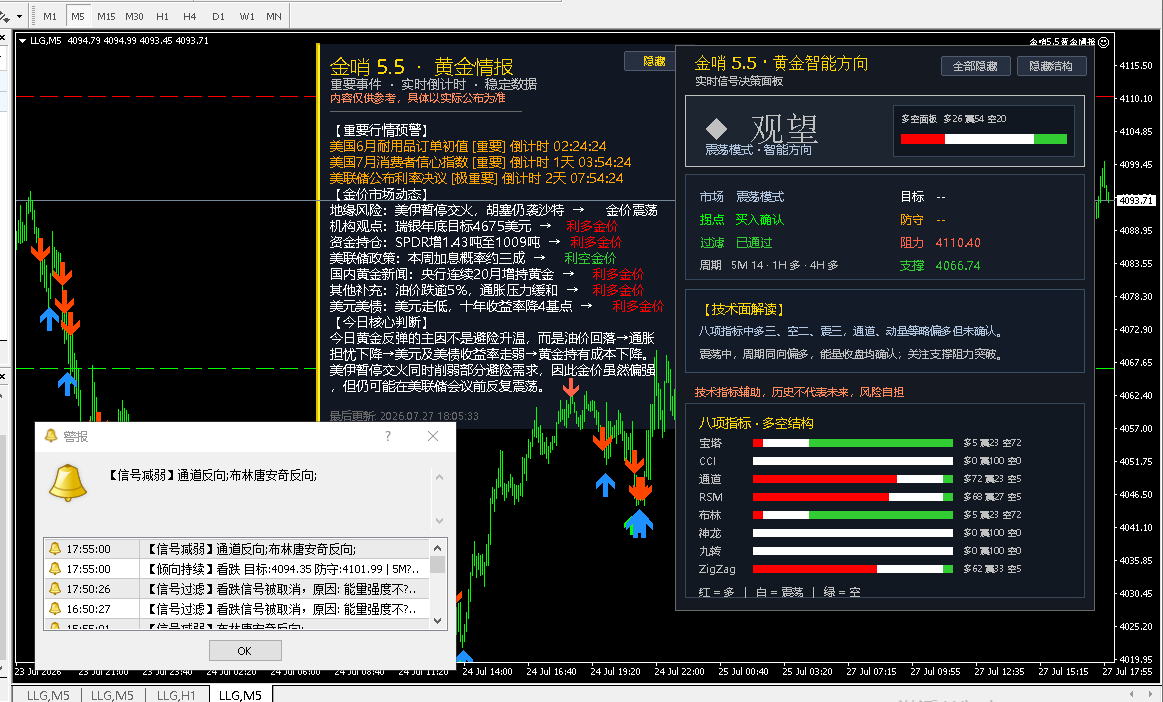Select alert row 17:55:00 【倾向持续】看跌
Viewport: 1163px width, 702px height.
click(x=237, y=569)
